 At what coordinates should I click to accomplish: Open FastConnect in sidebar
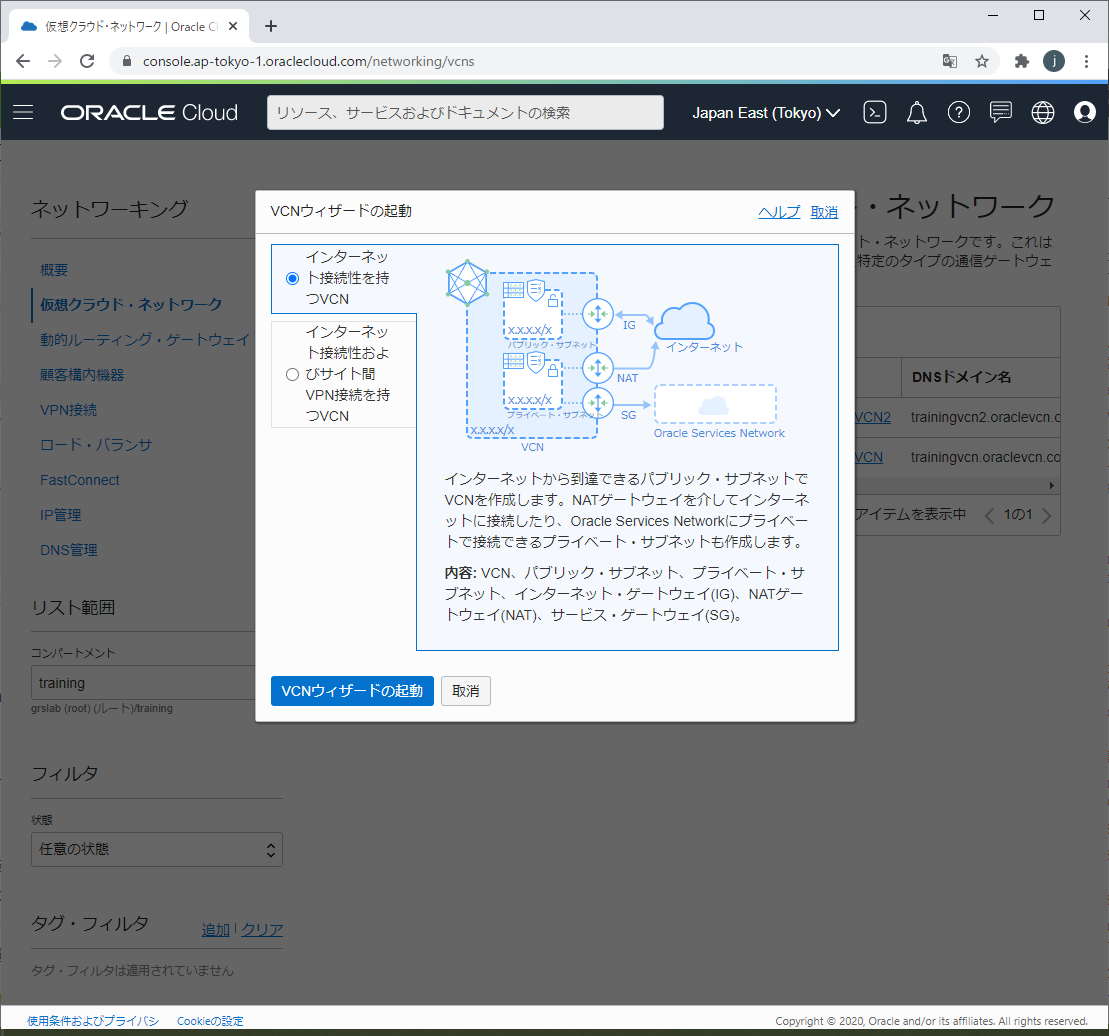coord(80,480)
